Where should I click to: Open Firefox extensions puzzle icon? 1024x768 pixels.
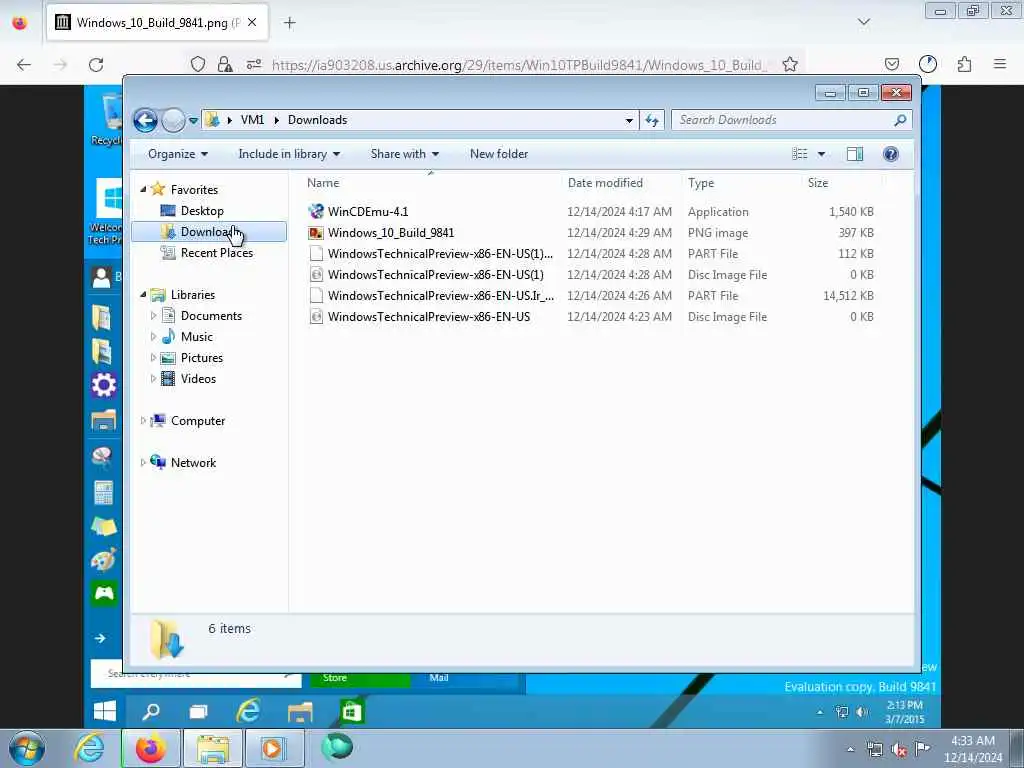pos(964,64)
